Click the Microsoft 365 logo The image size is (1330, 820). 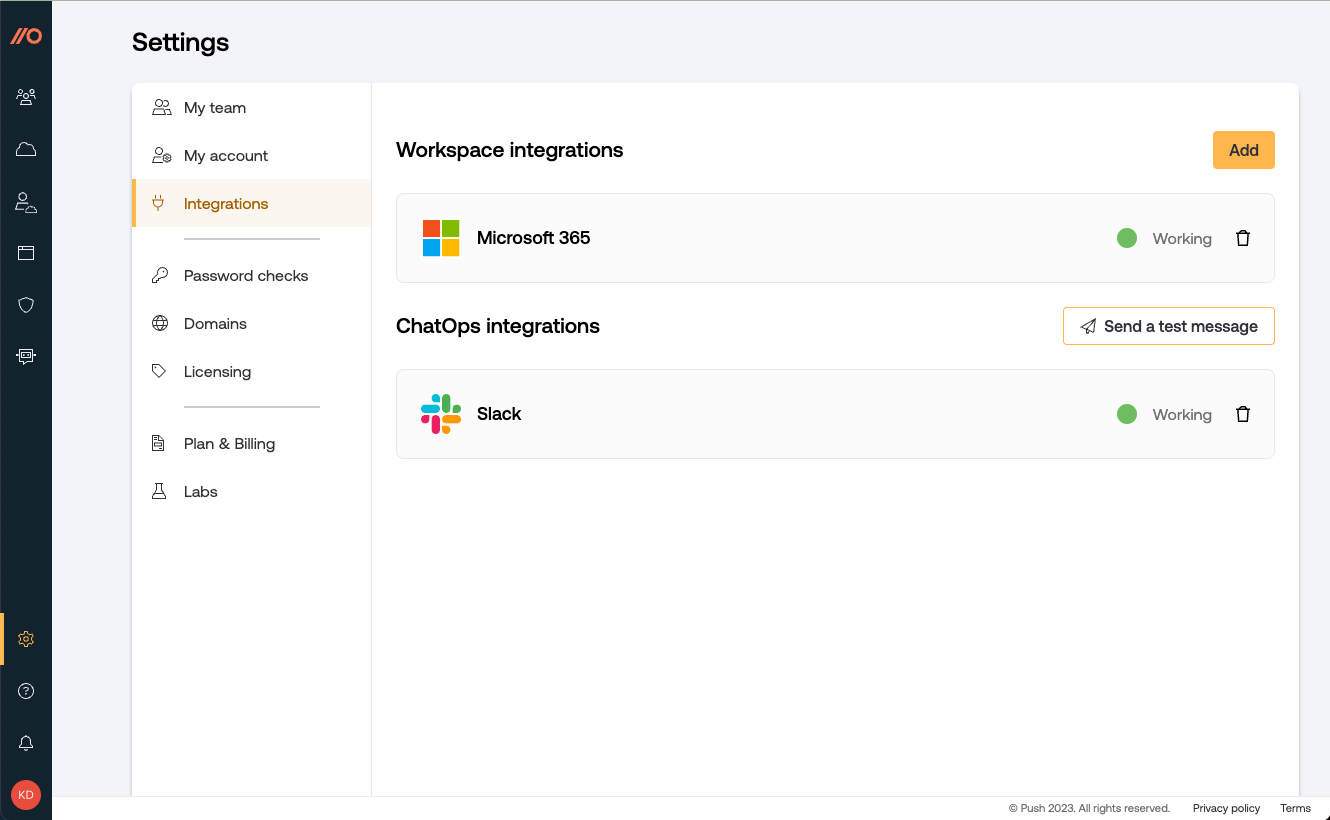(x=441, y=238)
